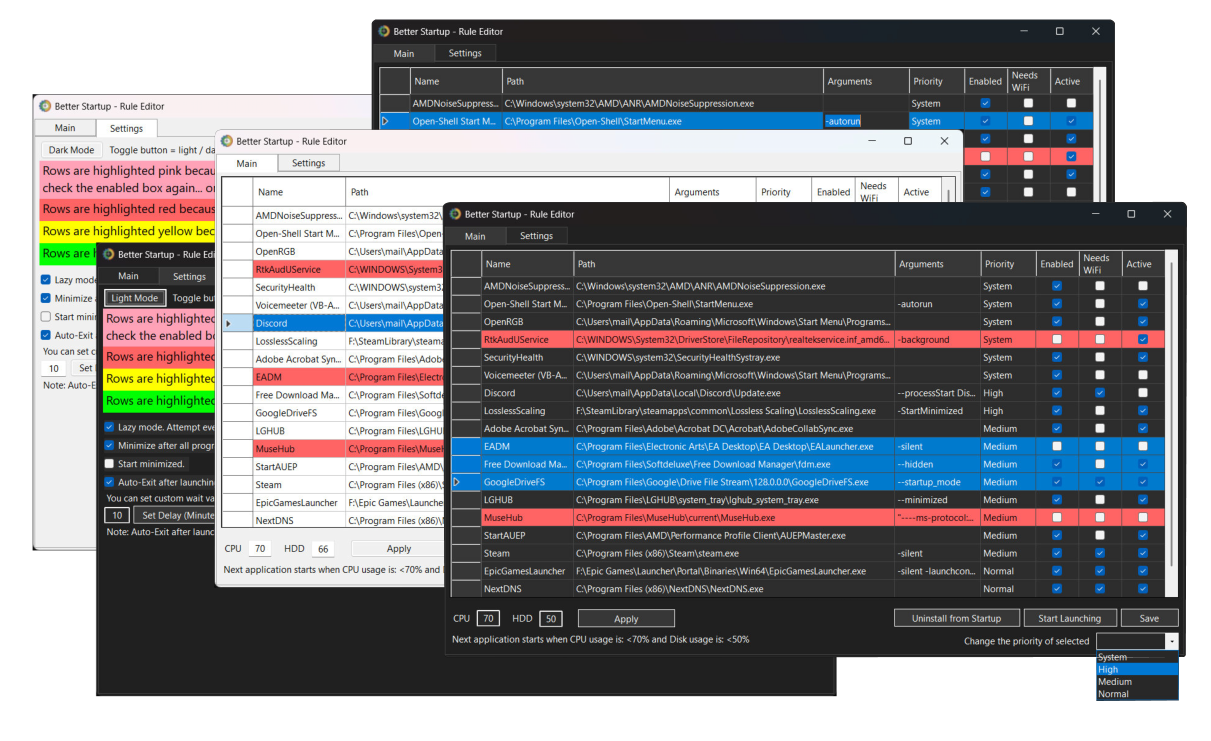Save the rules with the Save button
1211x741 pixels.
1149,618
